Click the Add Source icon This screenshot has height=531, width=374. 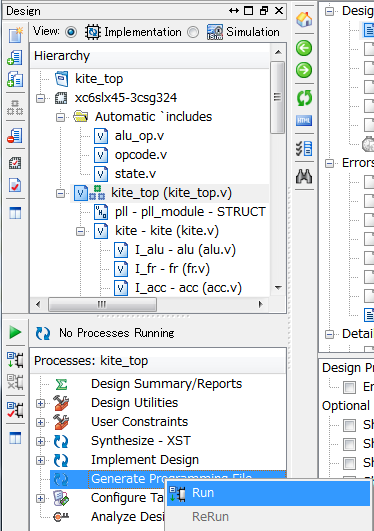point(15,58)
